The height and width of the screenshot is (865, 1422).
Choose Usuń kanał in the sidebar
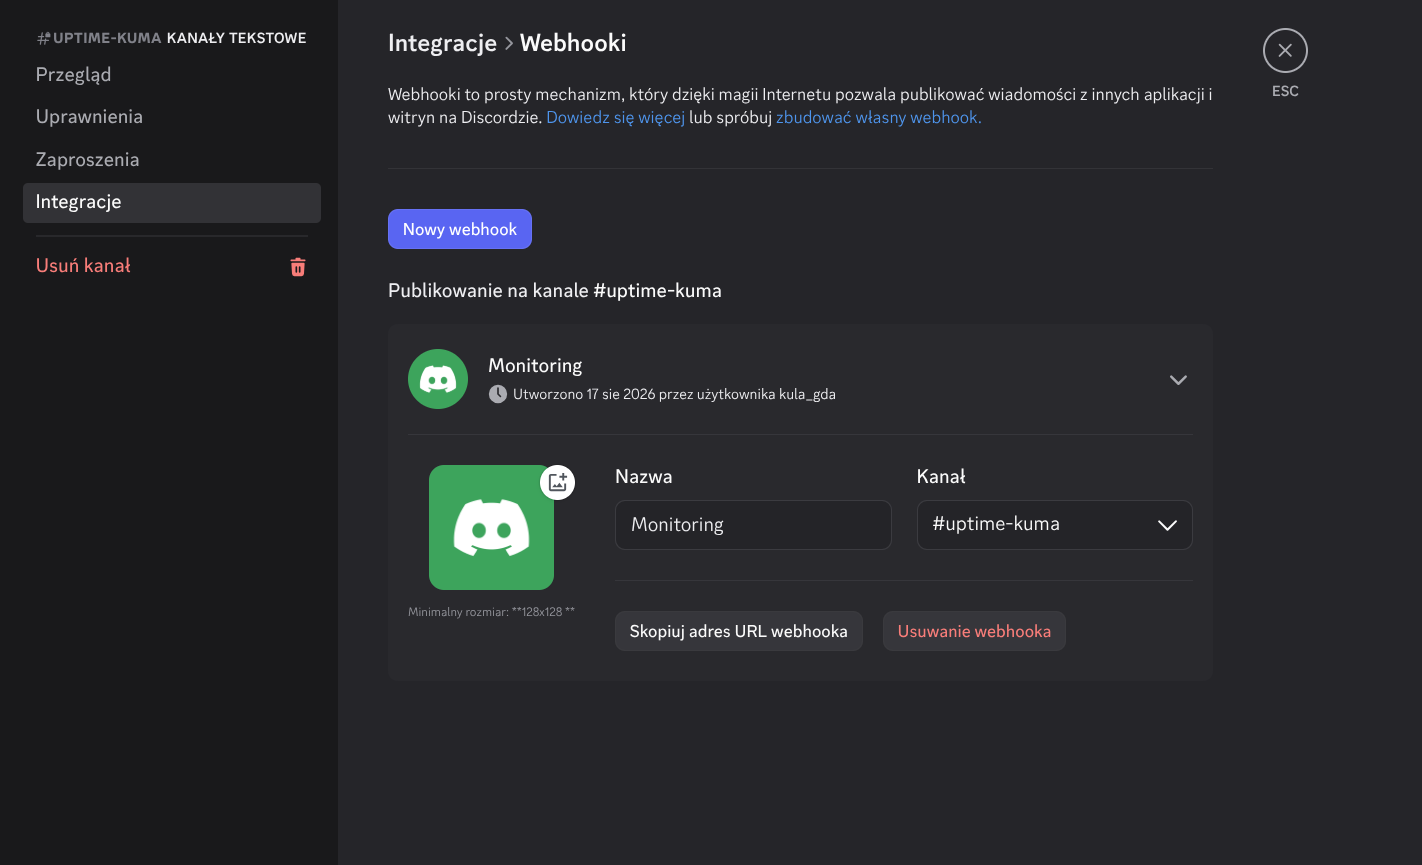coord(172,266)
